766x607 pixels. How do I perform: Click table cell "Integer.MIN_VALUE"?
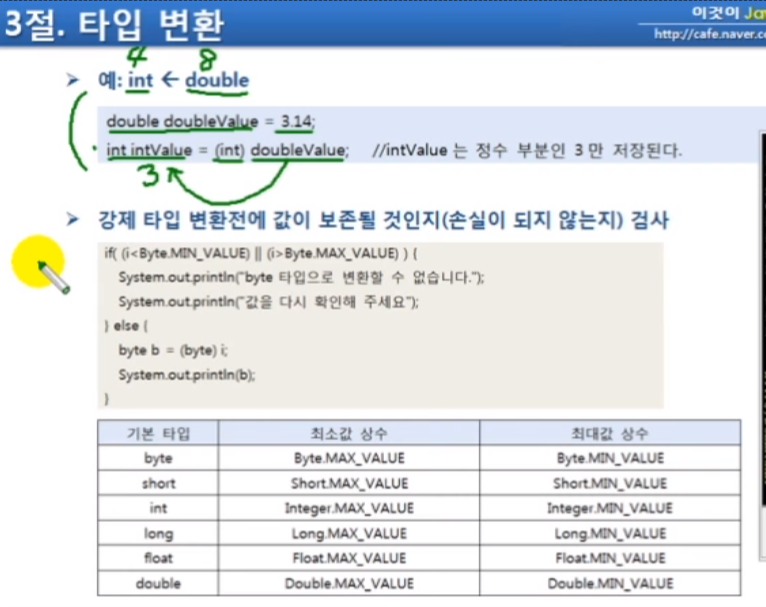(x=610, y=508)
